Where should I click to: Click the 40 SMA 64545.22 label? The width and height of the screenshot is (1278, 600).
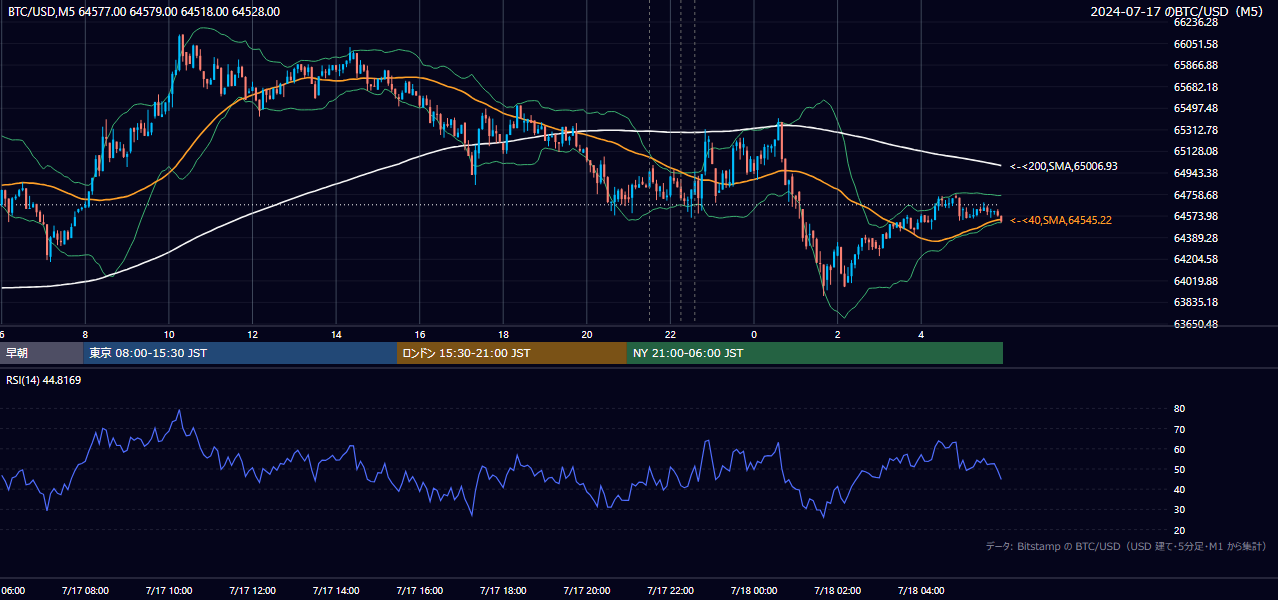point(1061,220)
